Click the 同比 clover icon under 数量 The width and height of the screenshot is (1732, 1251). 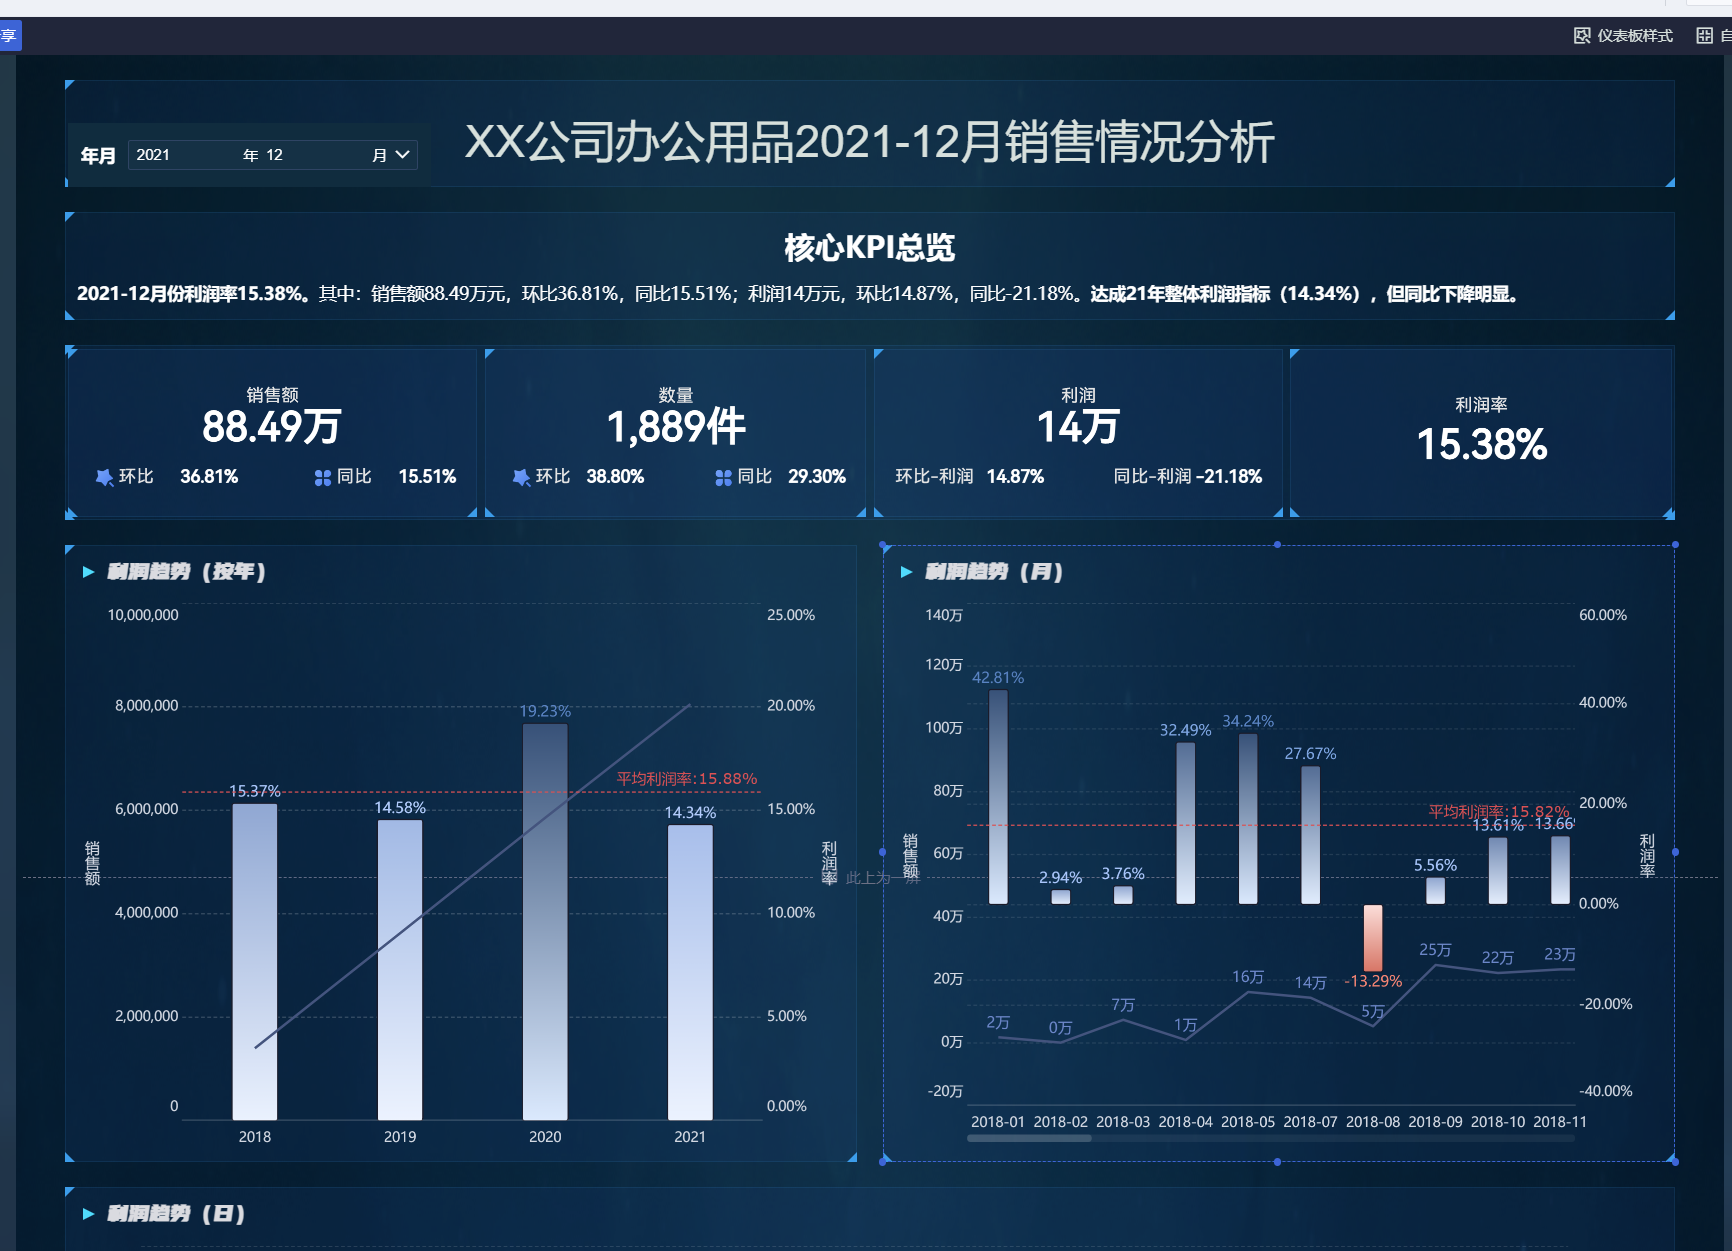tap(723, 477)
